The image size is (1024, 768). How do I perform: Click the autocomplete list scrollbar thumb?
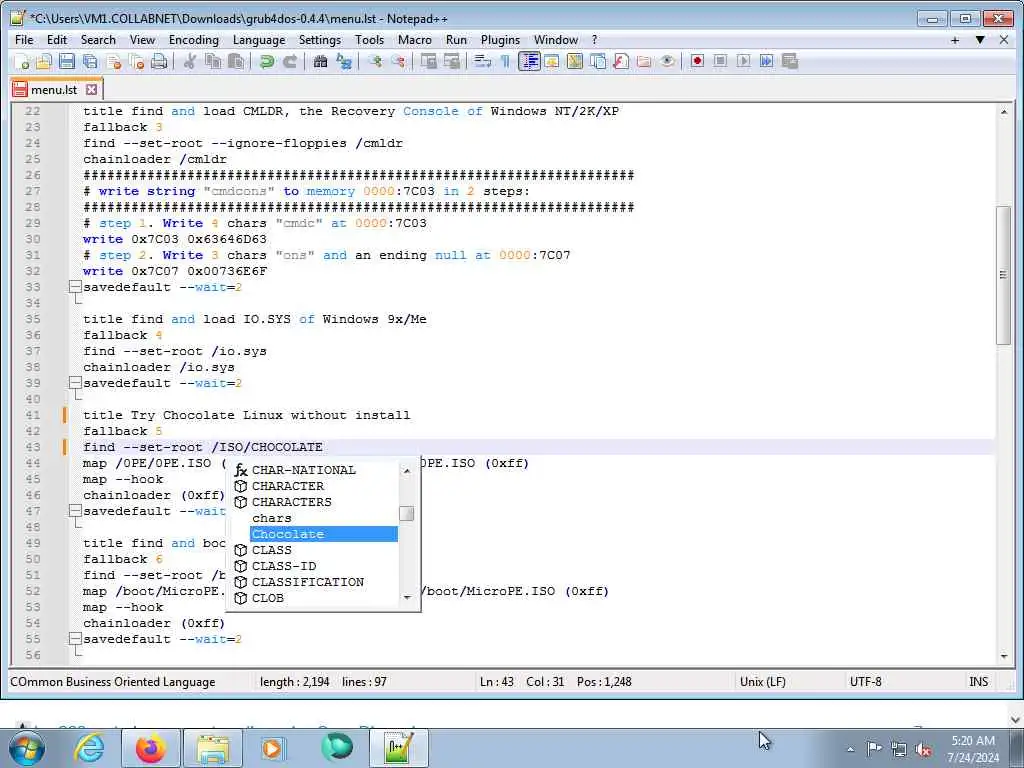(x=407, y=514)
